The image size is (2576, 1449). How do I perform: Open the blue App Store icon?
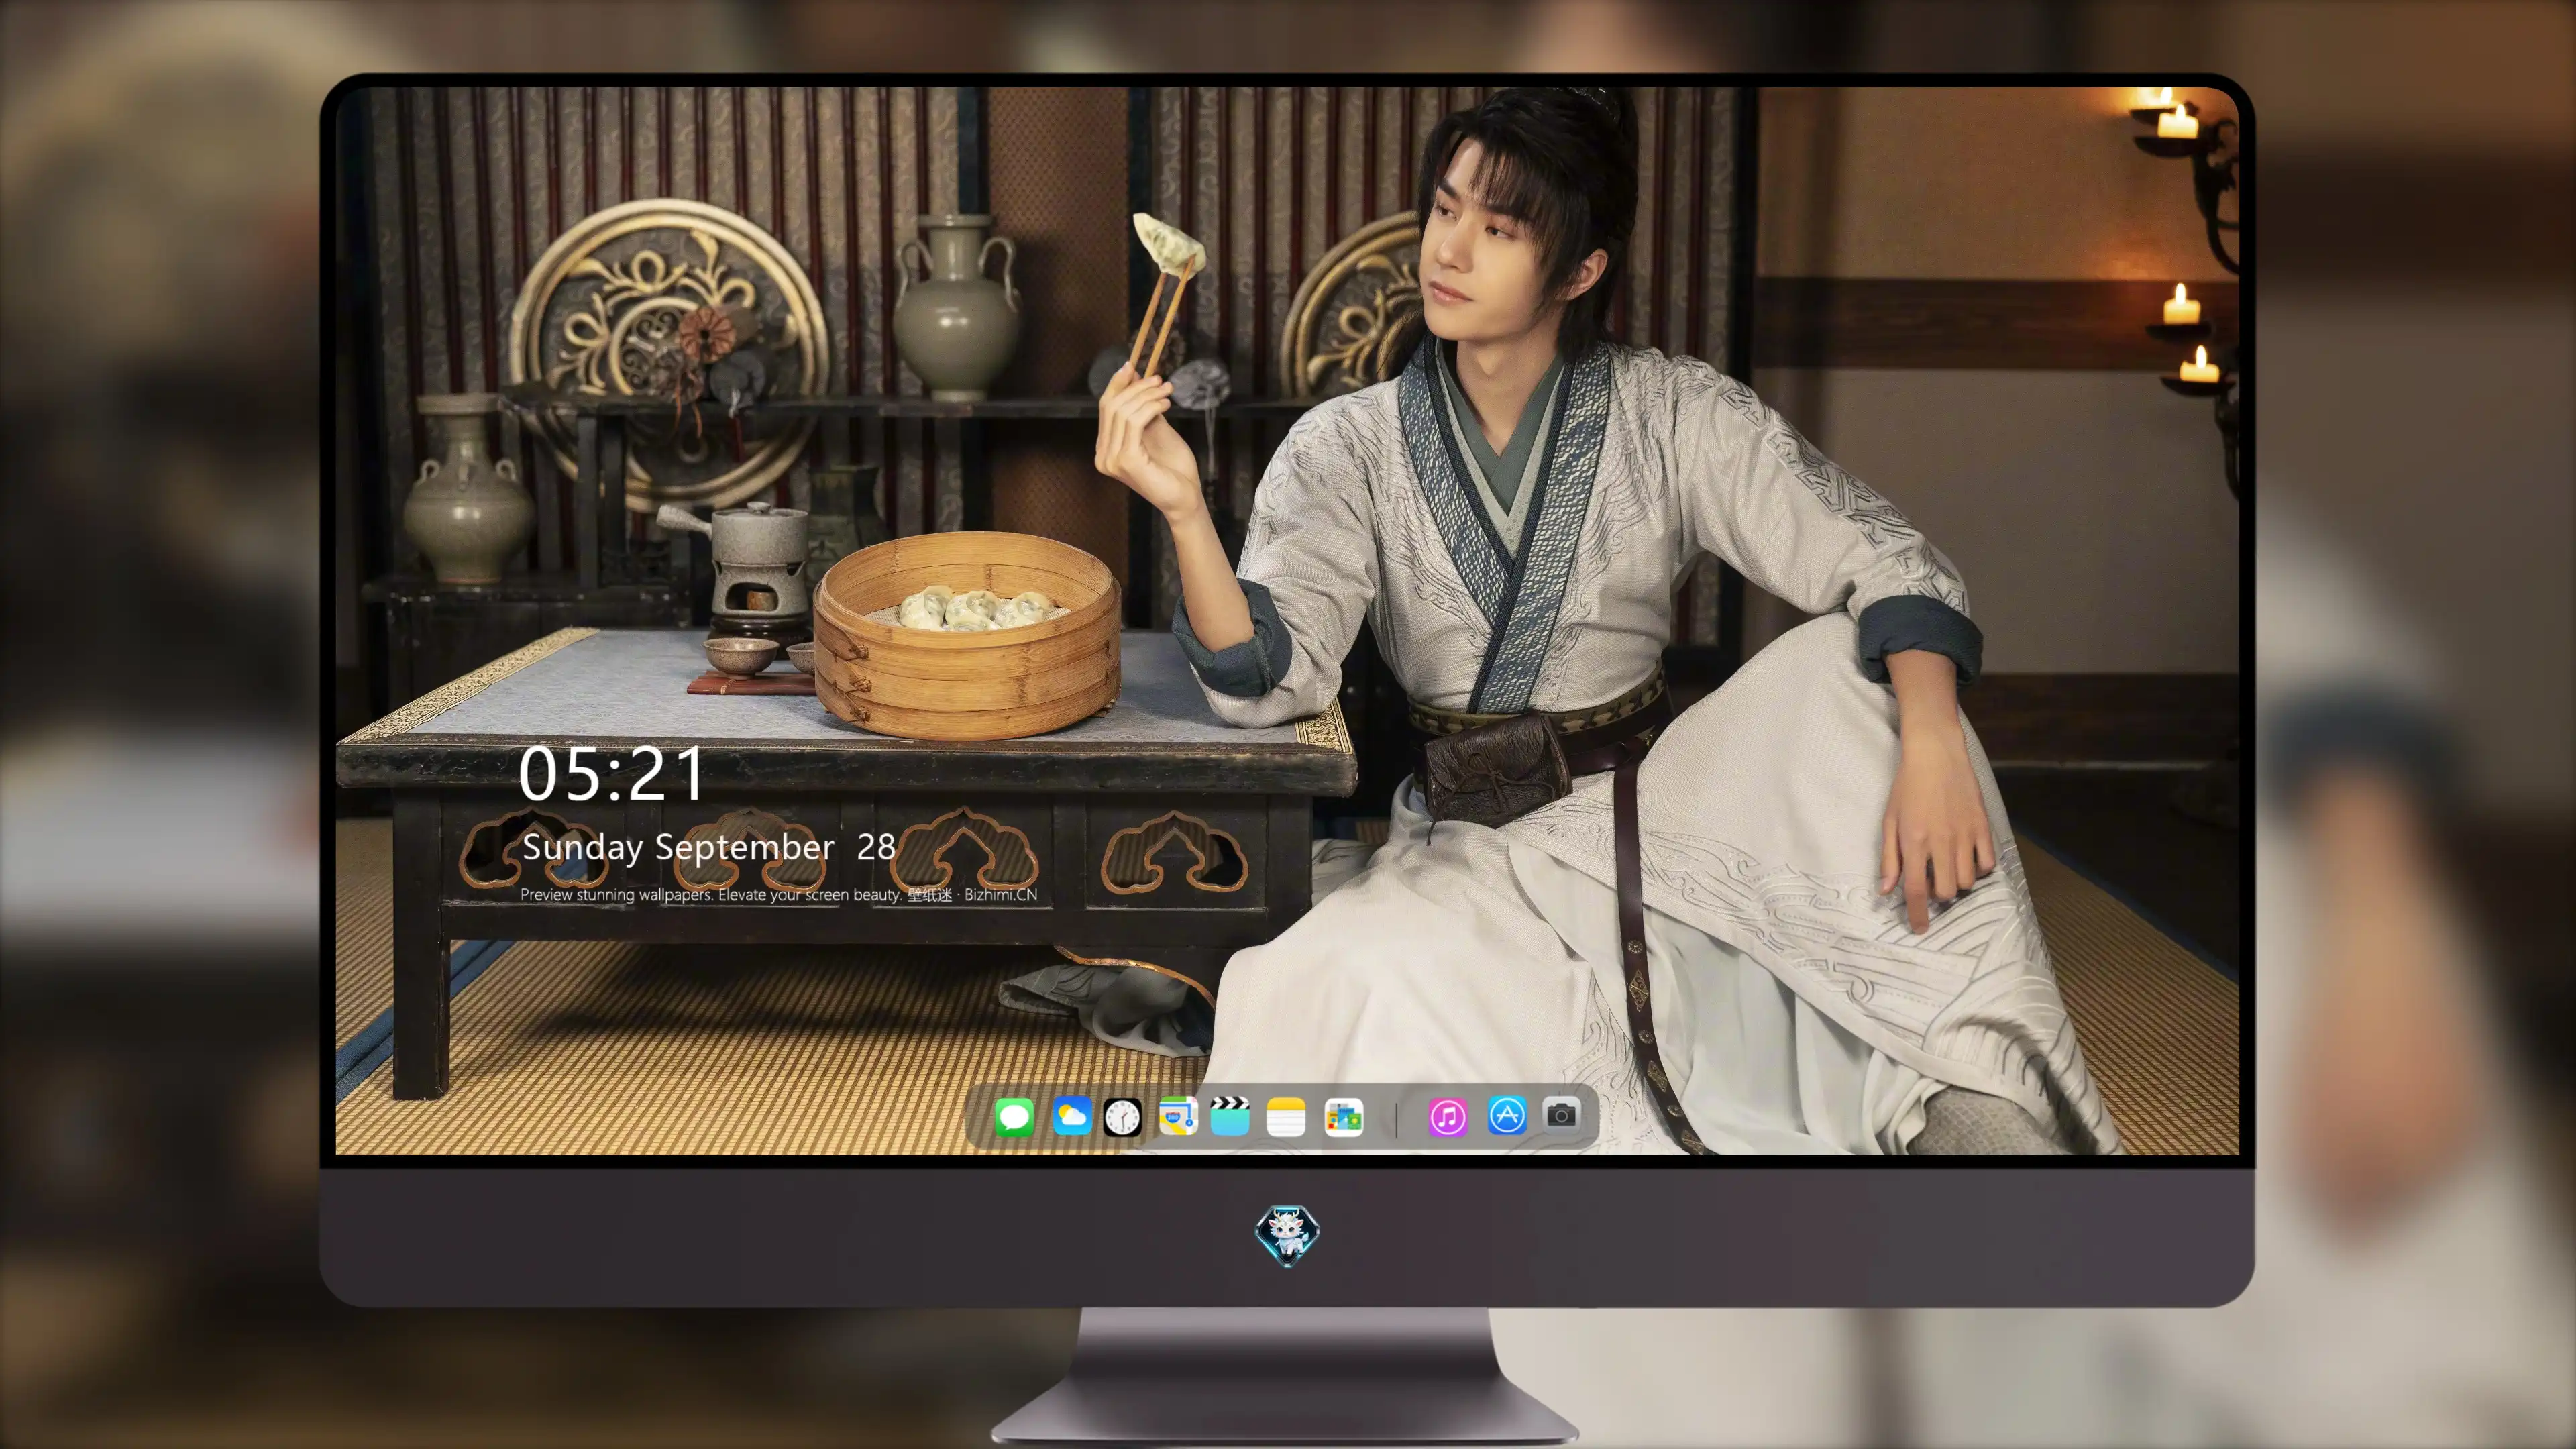1507,1115
